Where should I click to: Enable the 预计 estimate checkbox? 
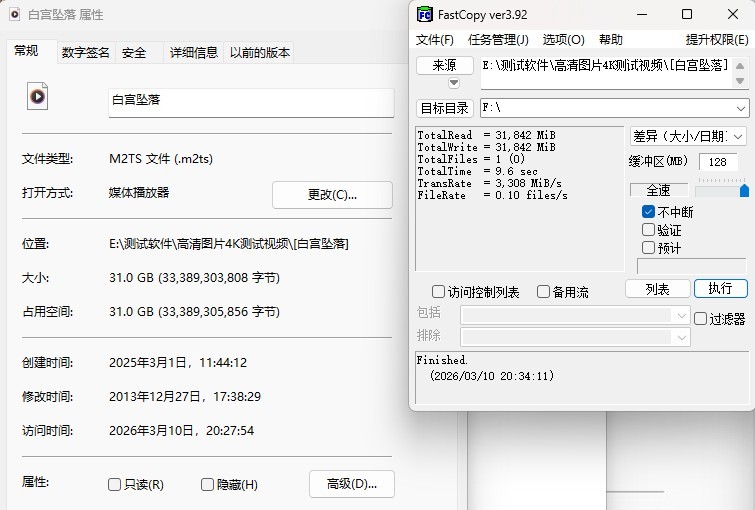(648, 247)
